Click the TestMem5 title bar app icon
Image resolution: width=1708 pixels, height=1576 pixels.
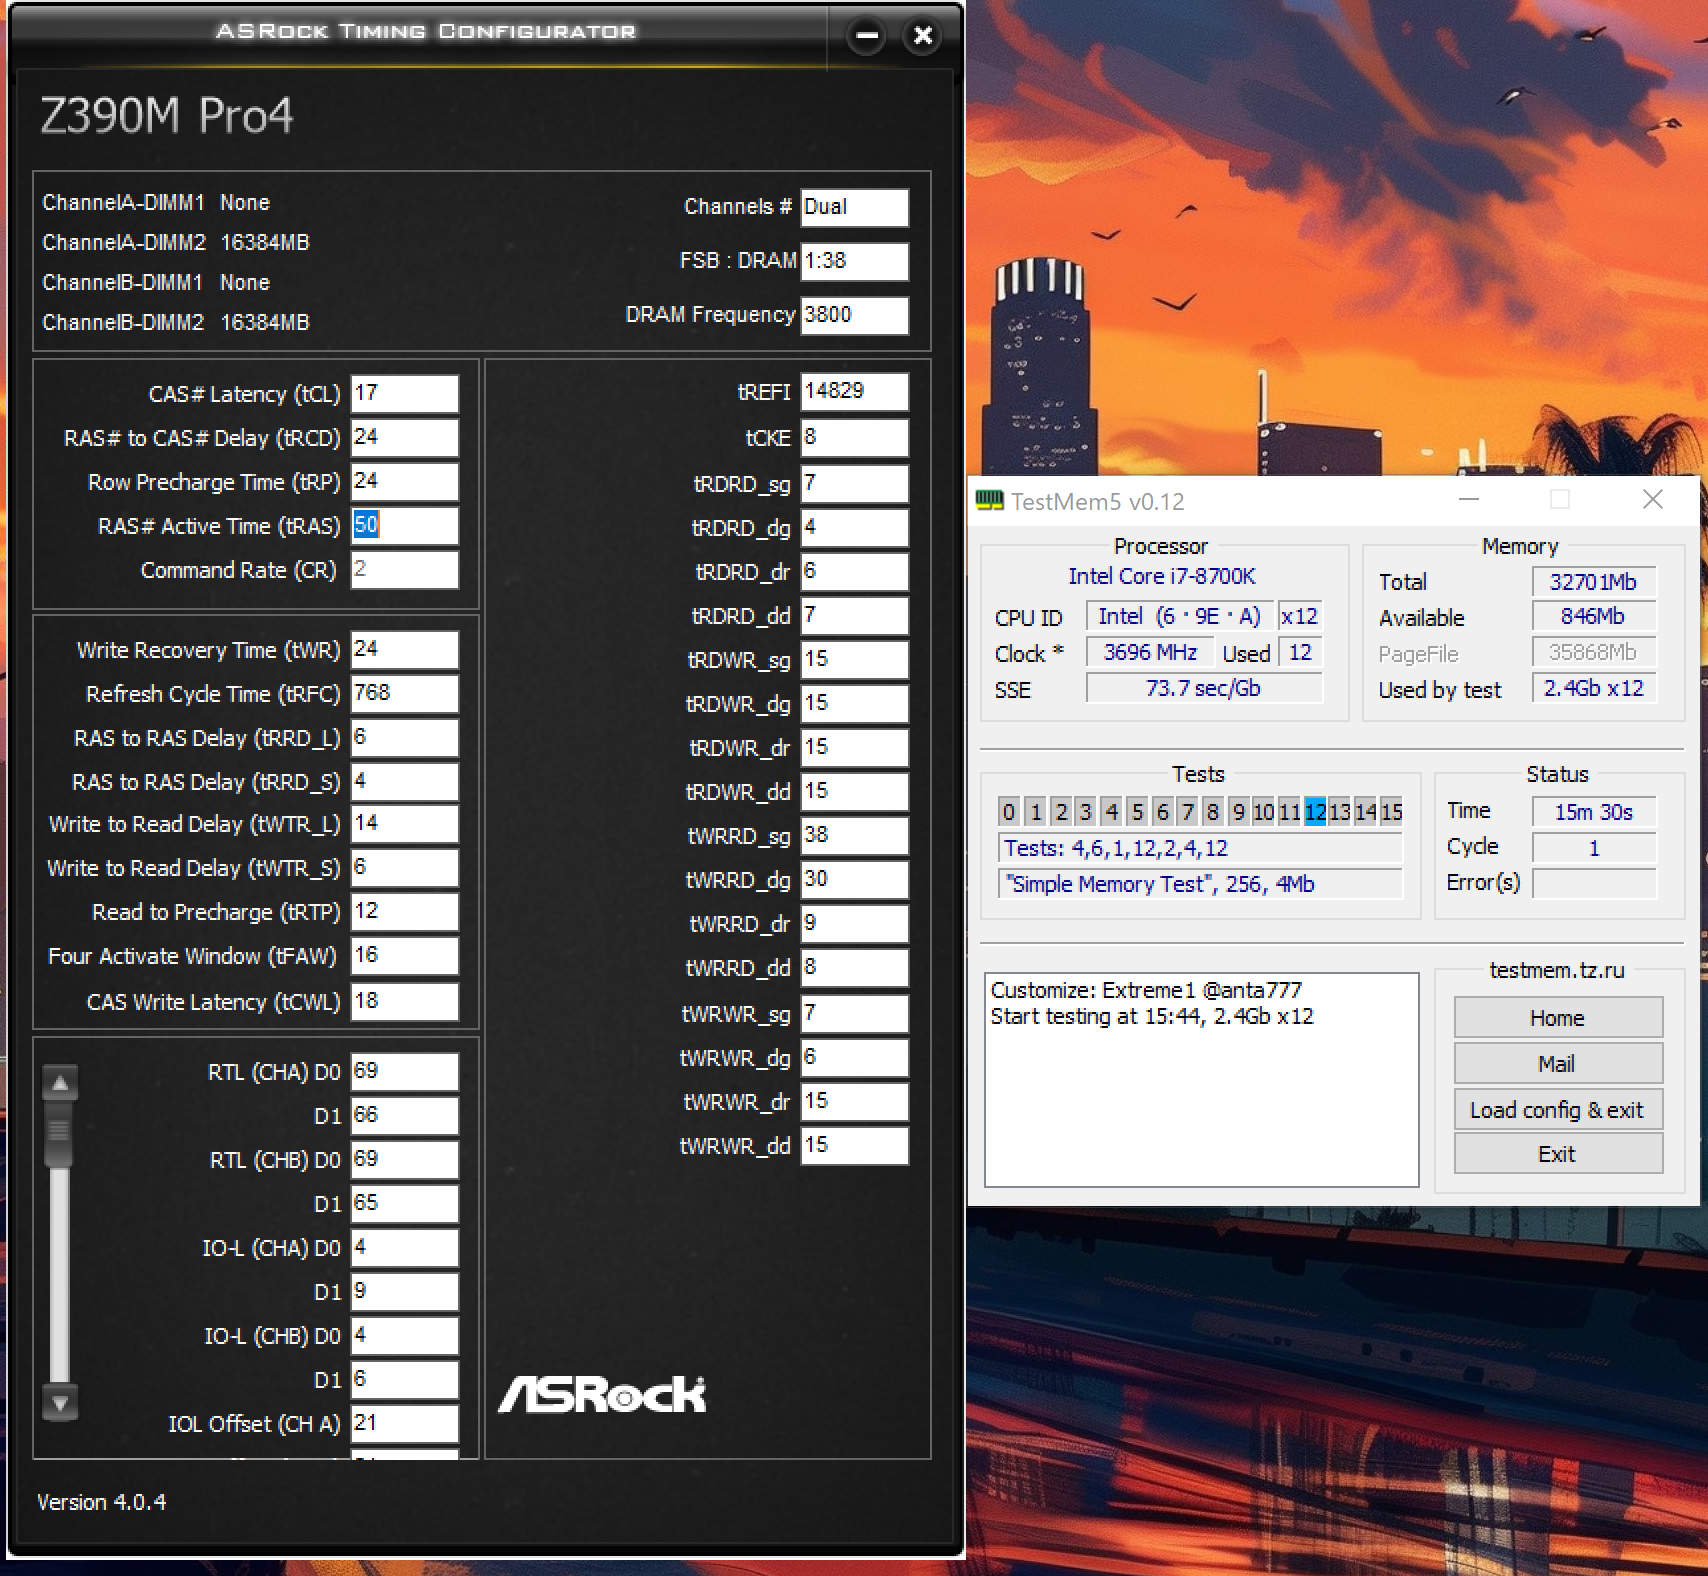(x=989, y=500)
